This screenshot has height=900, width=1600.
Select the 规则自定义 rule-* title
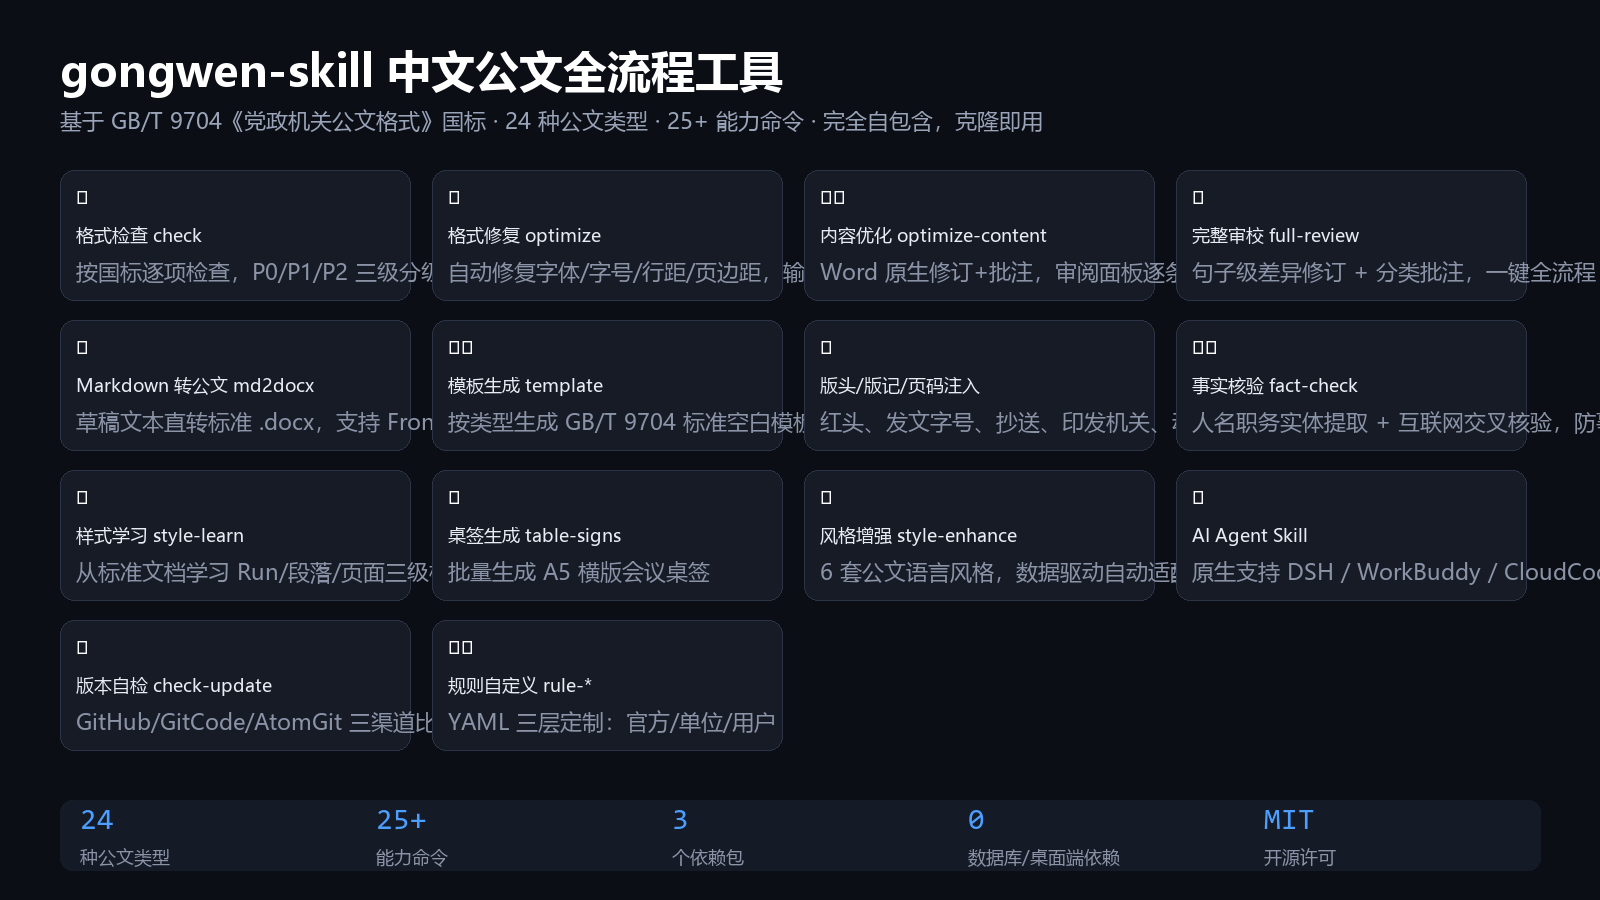pyautogui.click(x=520, y=686)
